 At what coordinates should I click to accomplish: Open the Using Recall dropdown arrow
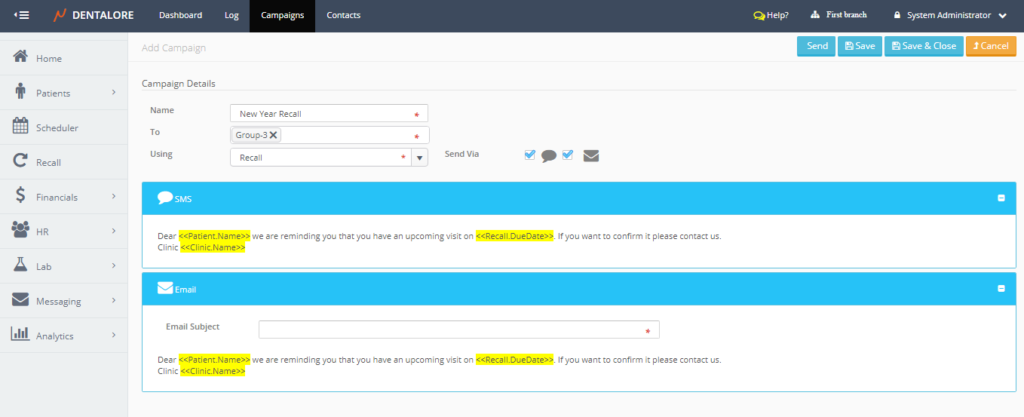click(420, 157)
